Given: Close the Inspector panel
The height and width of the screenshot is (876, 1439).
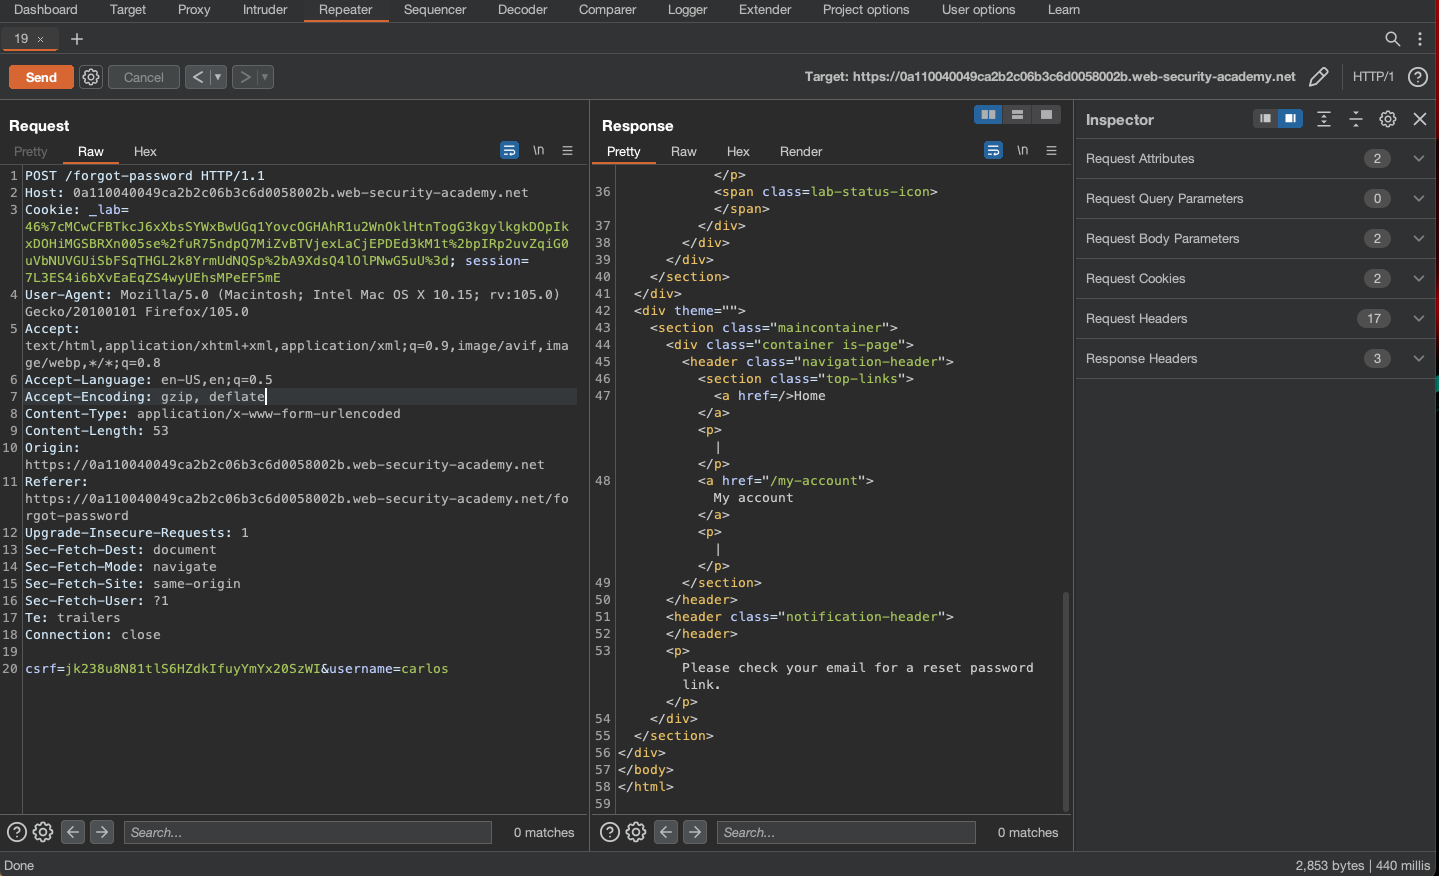Looking at the screenshot, I should (x=1419, y=119).
